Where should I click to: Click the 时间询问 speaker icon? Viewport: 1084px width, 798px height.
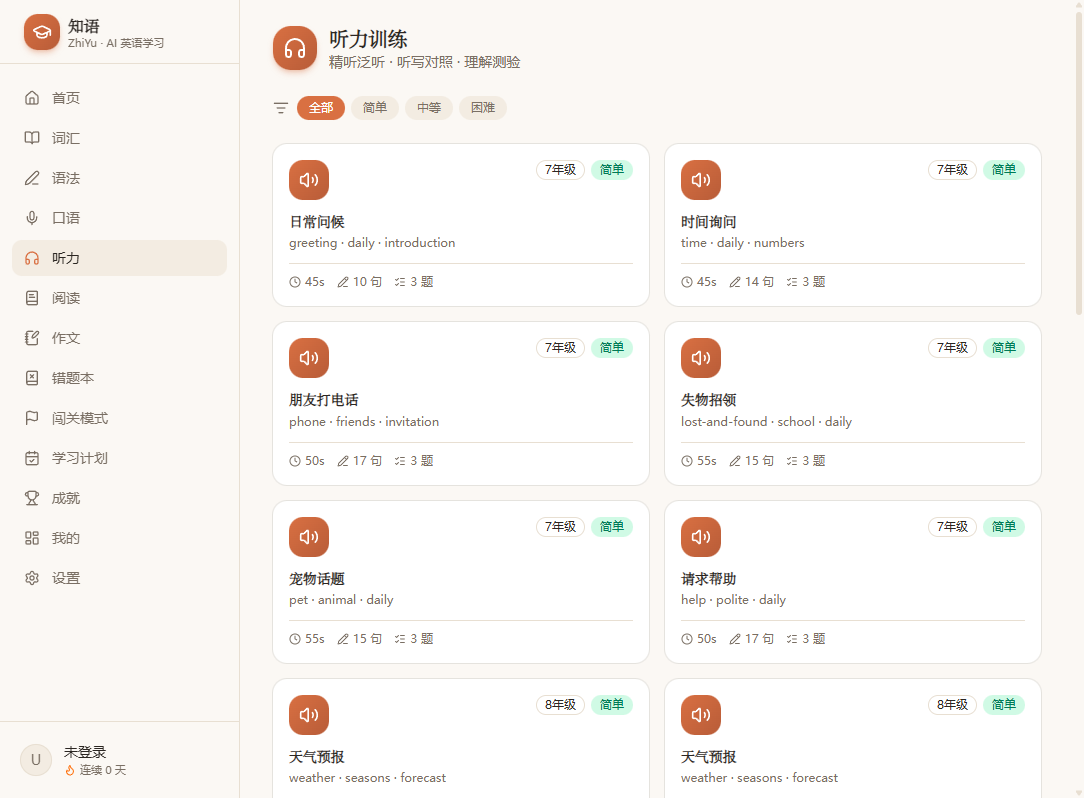701,180
